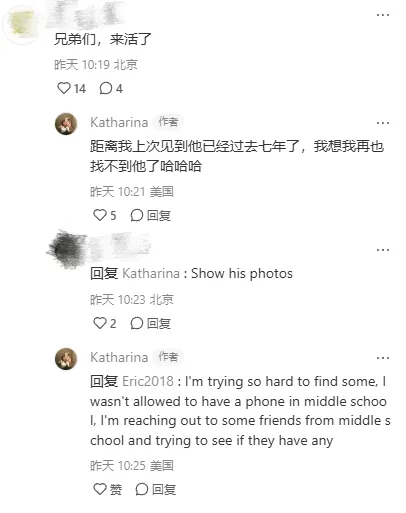Screen dimensions: 406x513
Task: Open Katharina's avatar in the last reply
Action: (x=66, y=359)
